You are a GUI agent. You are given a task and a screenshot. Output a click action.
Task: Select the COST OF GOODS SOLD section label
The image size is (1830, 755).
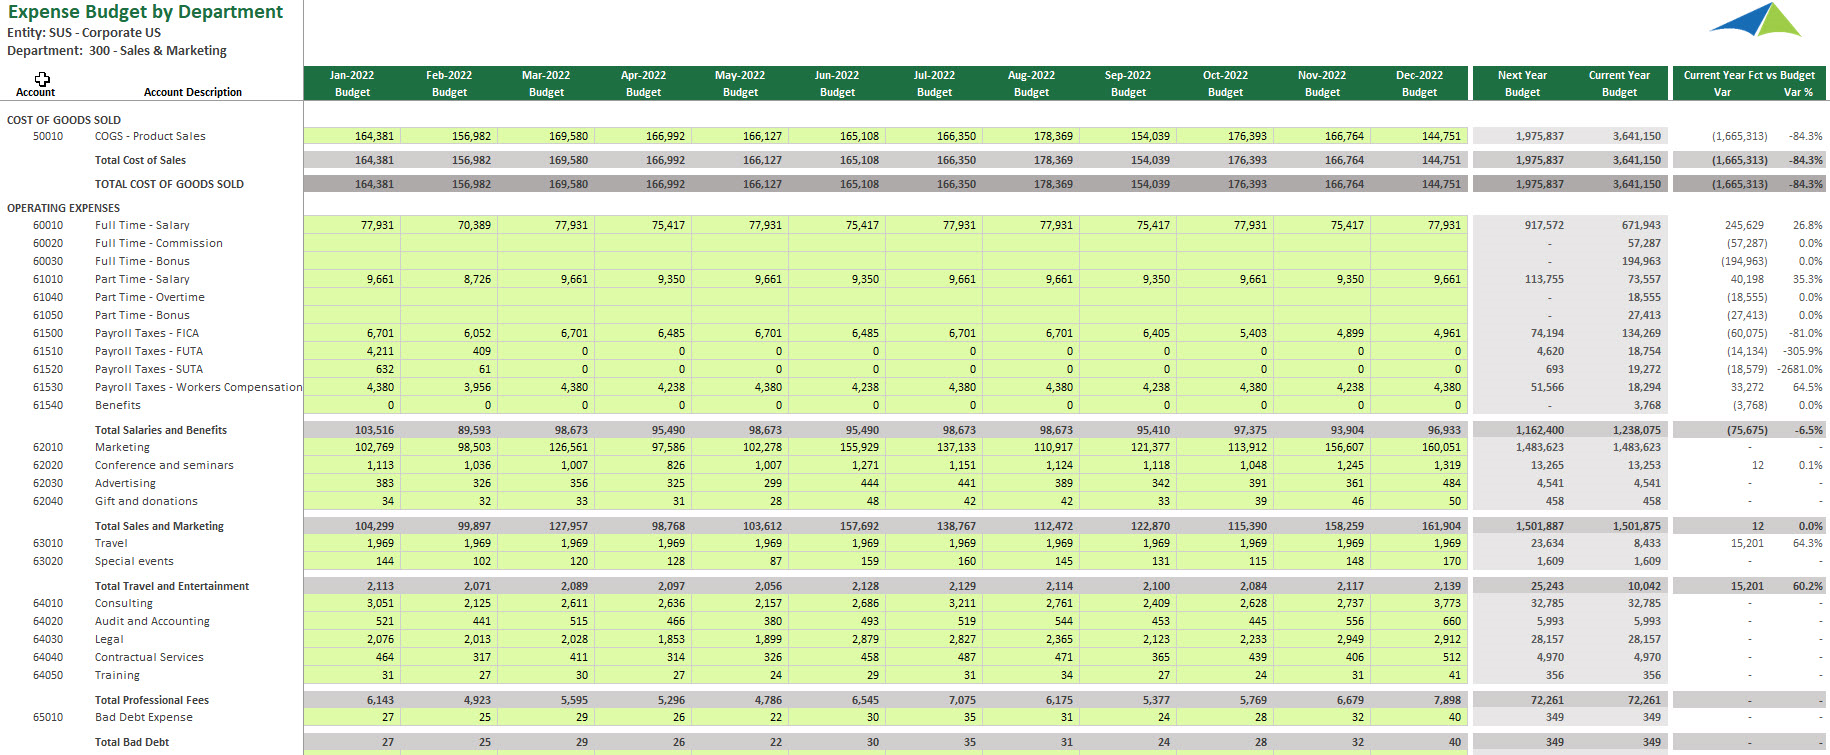(x=64, y=120)
